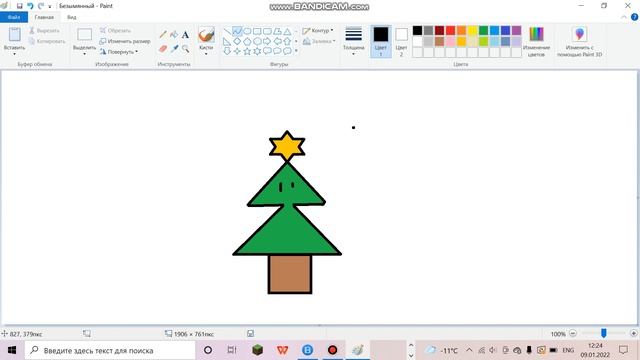Choose the Right arrow shape
This screenshot has width=640, height=360.
coord(267,41)
